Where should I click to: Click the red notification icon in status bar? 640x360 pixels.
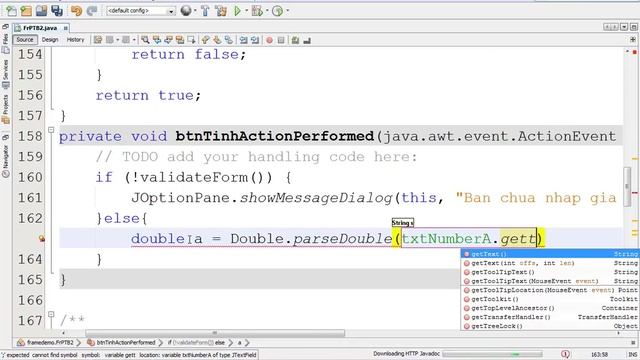point(565,354)
